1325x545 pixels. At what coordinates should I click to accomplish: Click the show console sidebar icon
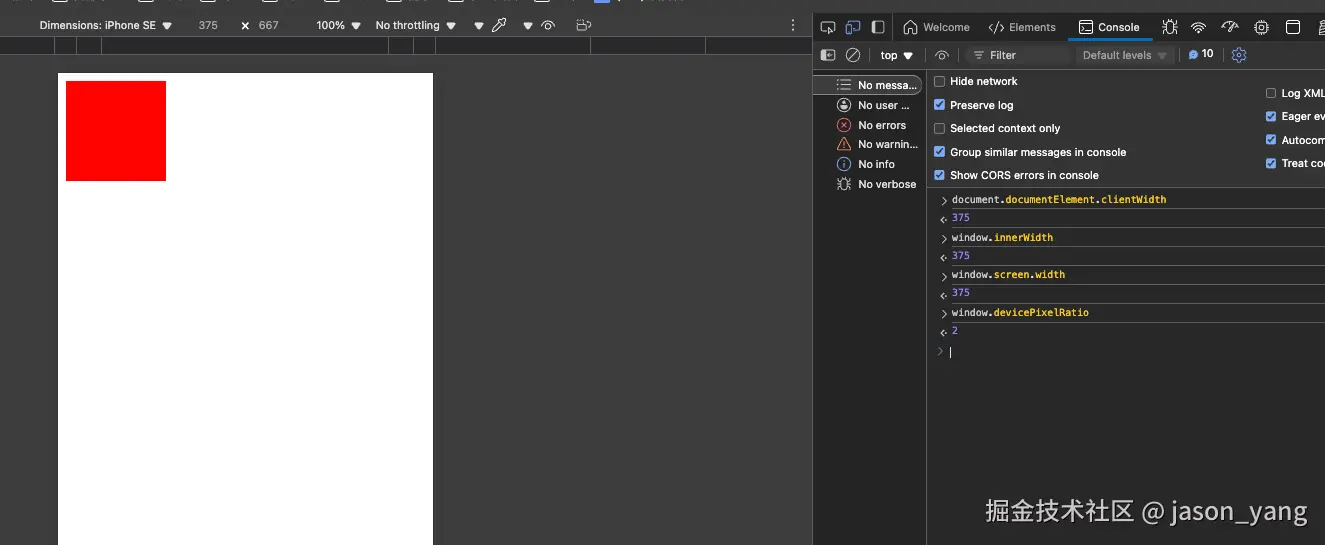828,55
